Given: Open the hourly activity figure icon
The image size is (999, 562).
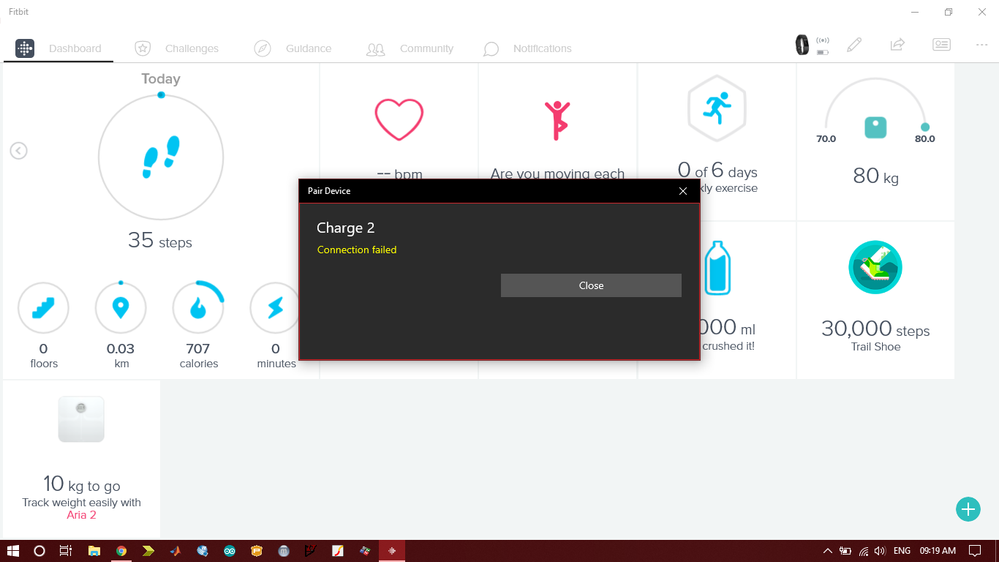Looking at the screenshot, I should (557, 120).
